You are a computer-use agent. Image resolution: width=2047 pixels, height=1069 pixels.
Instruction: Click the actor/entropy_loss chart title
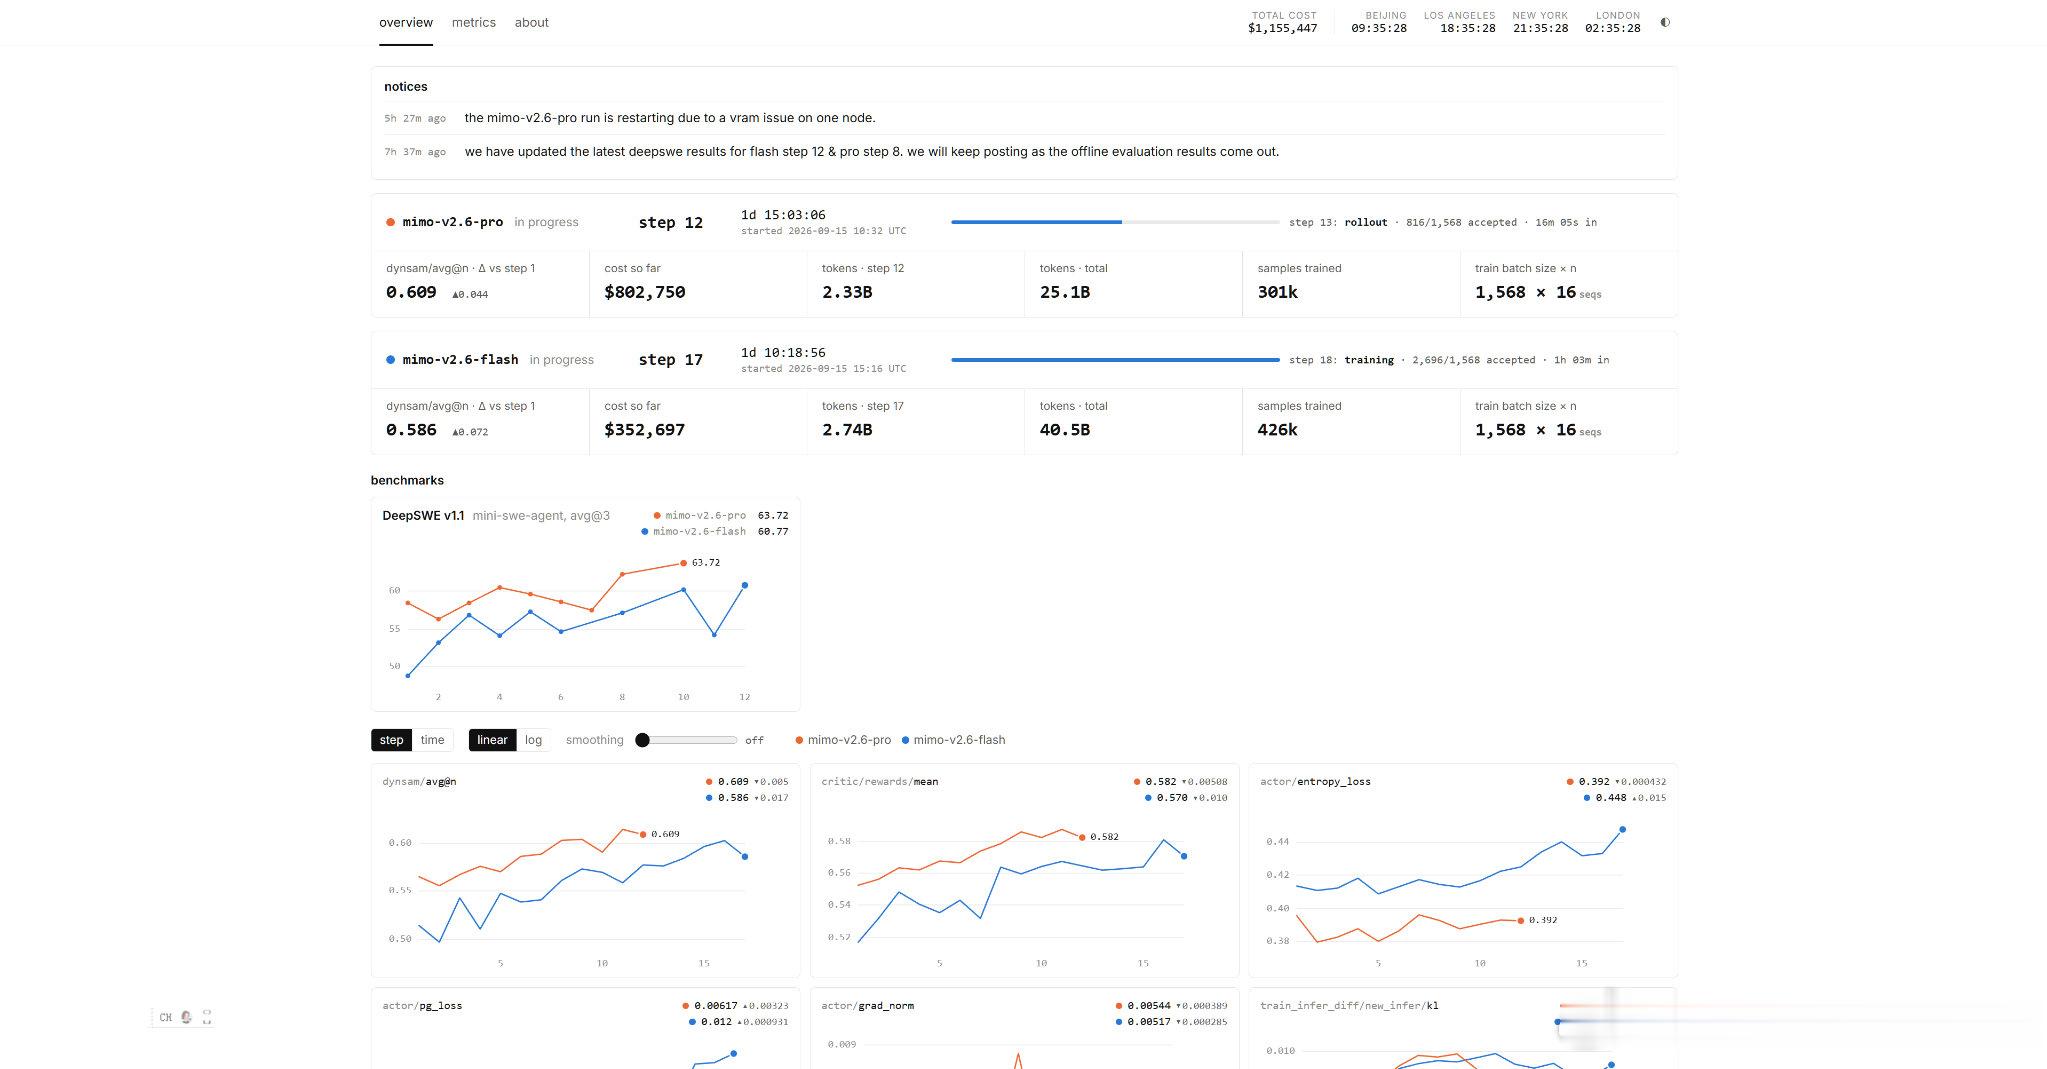1315,782
